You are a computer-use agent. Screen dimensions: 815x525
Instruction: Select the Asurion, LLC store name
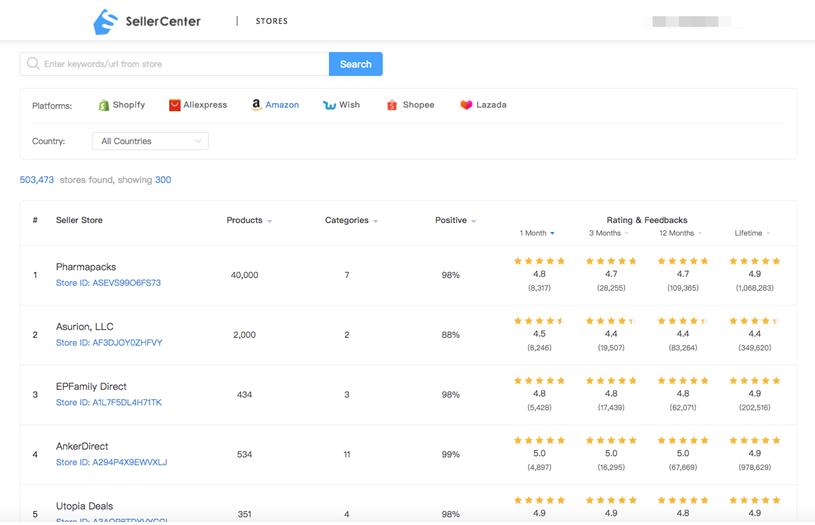pos(84,326)
